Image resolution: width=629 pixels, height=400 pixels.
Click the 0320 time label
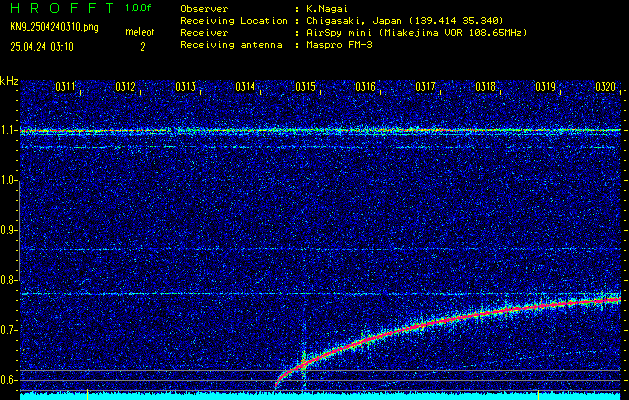pos(605,86)
